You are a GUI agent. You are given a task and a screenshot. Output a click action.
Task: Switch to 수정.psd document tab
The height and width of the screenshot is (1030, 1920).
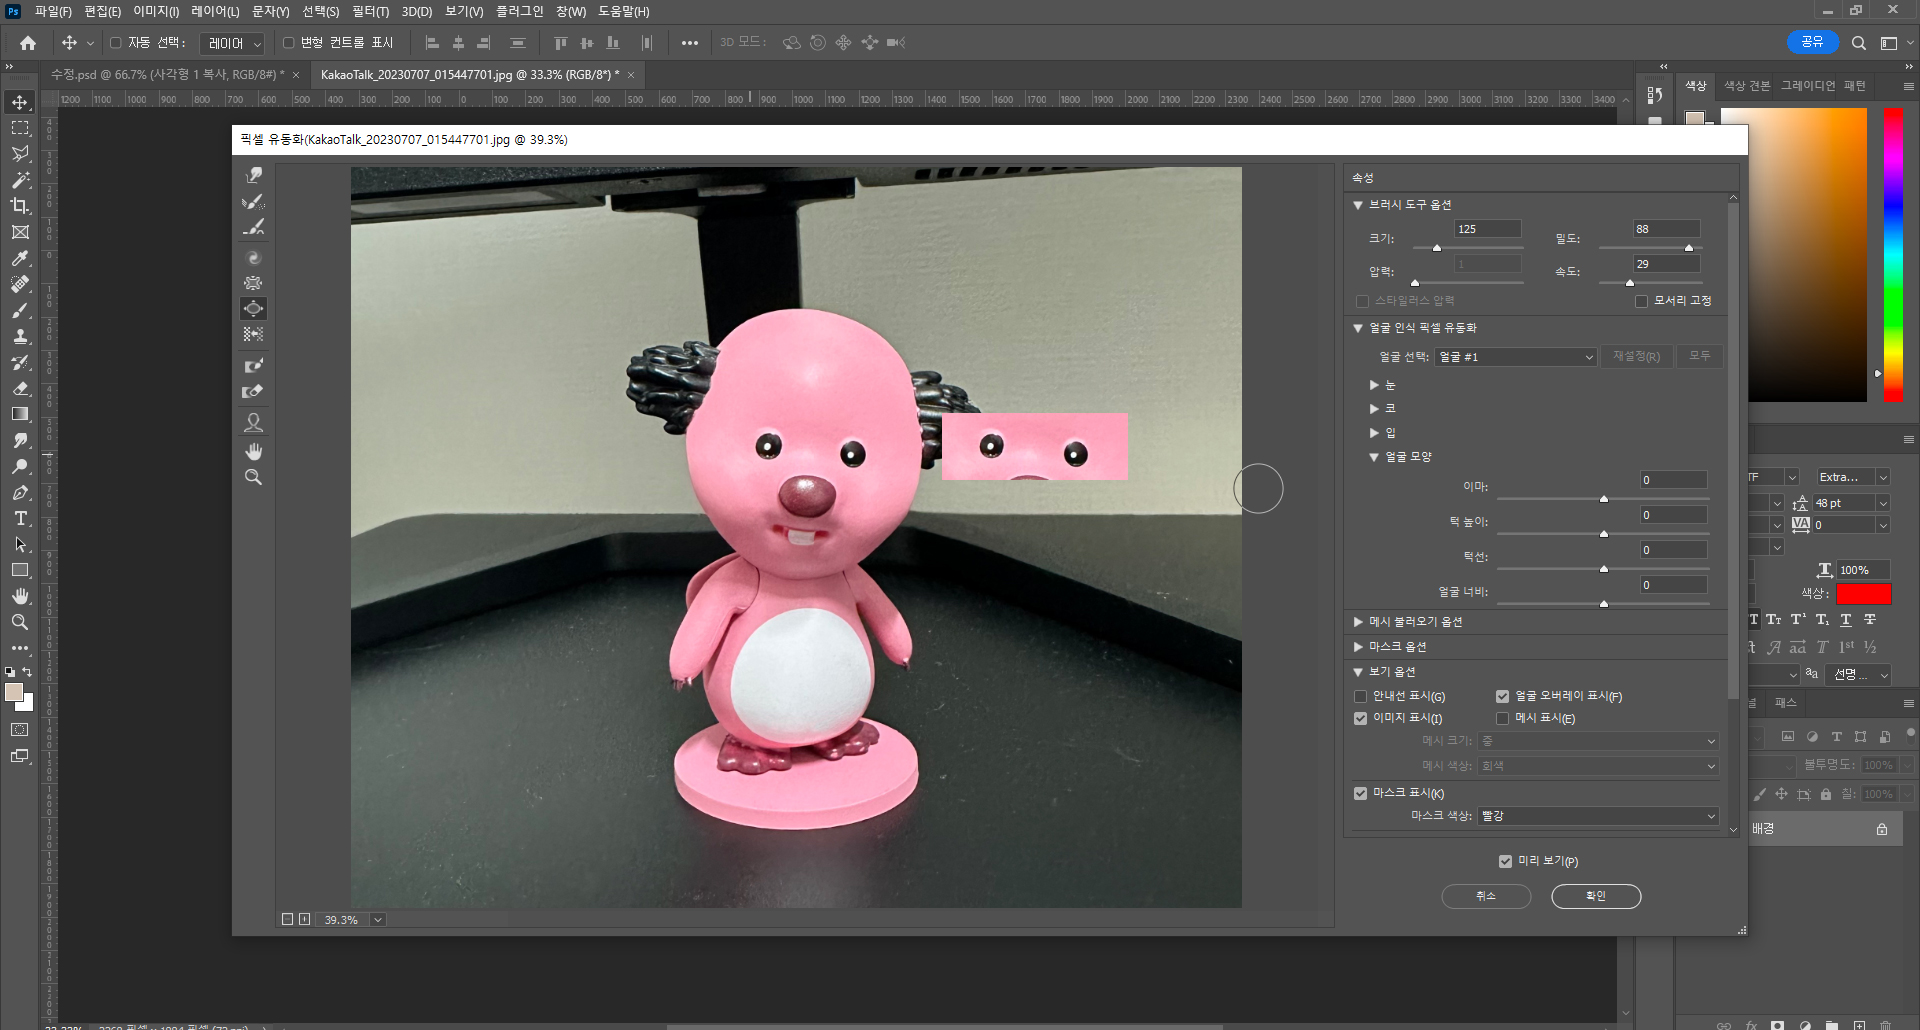tap(167, 75)
